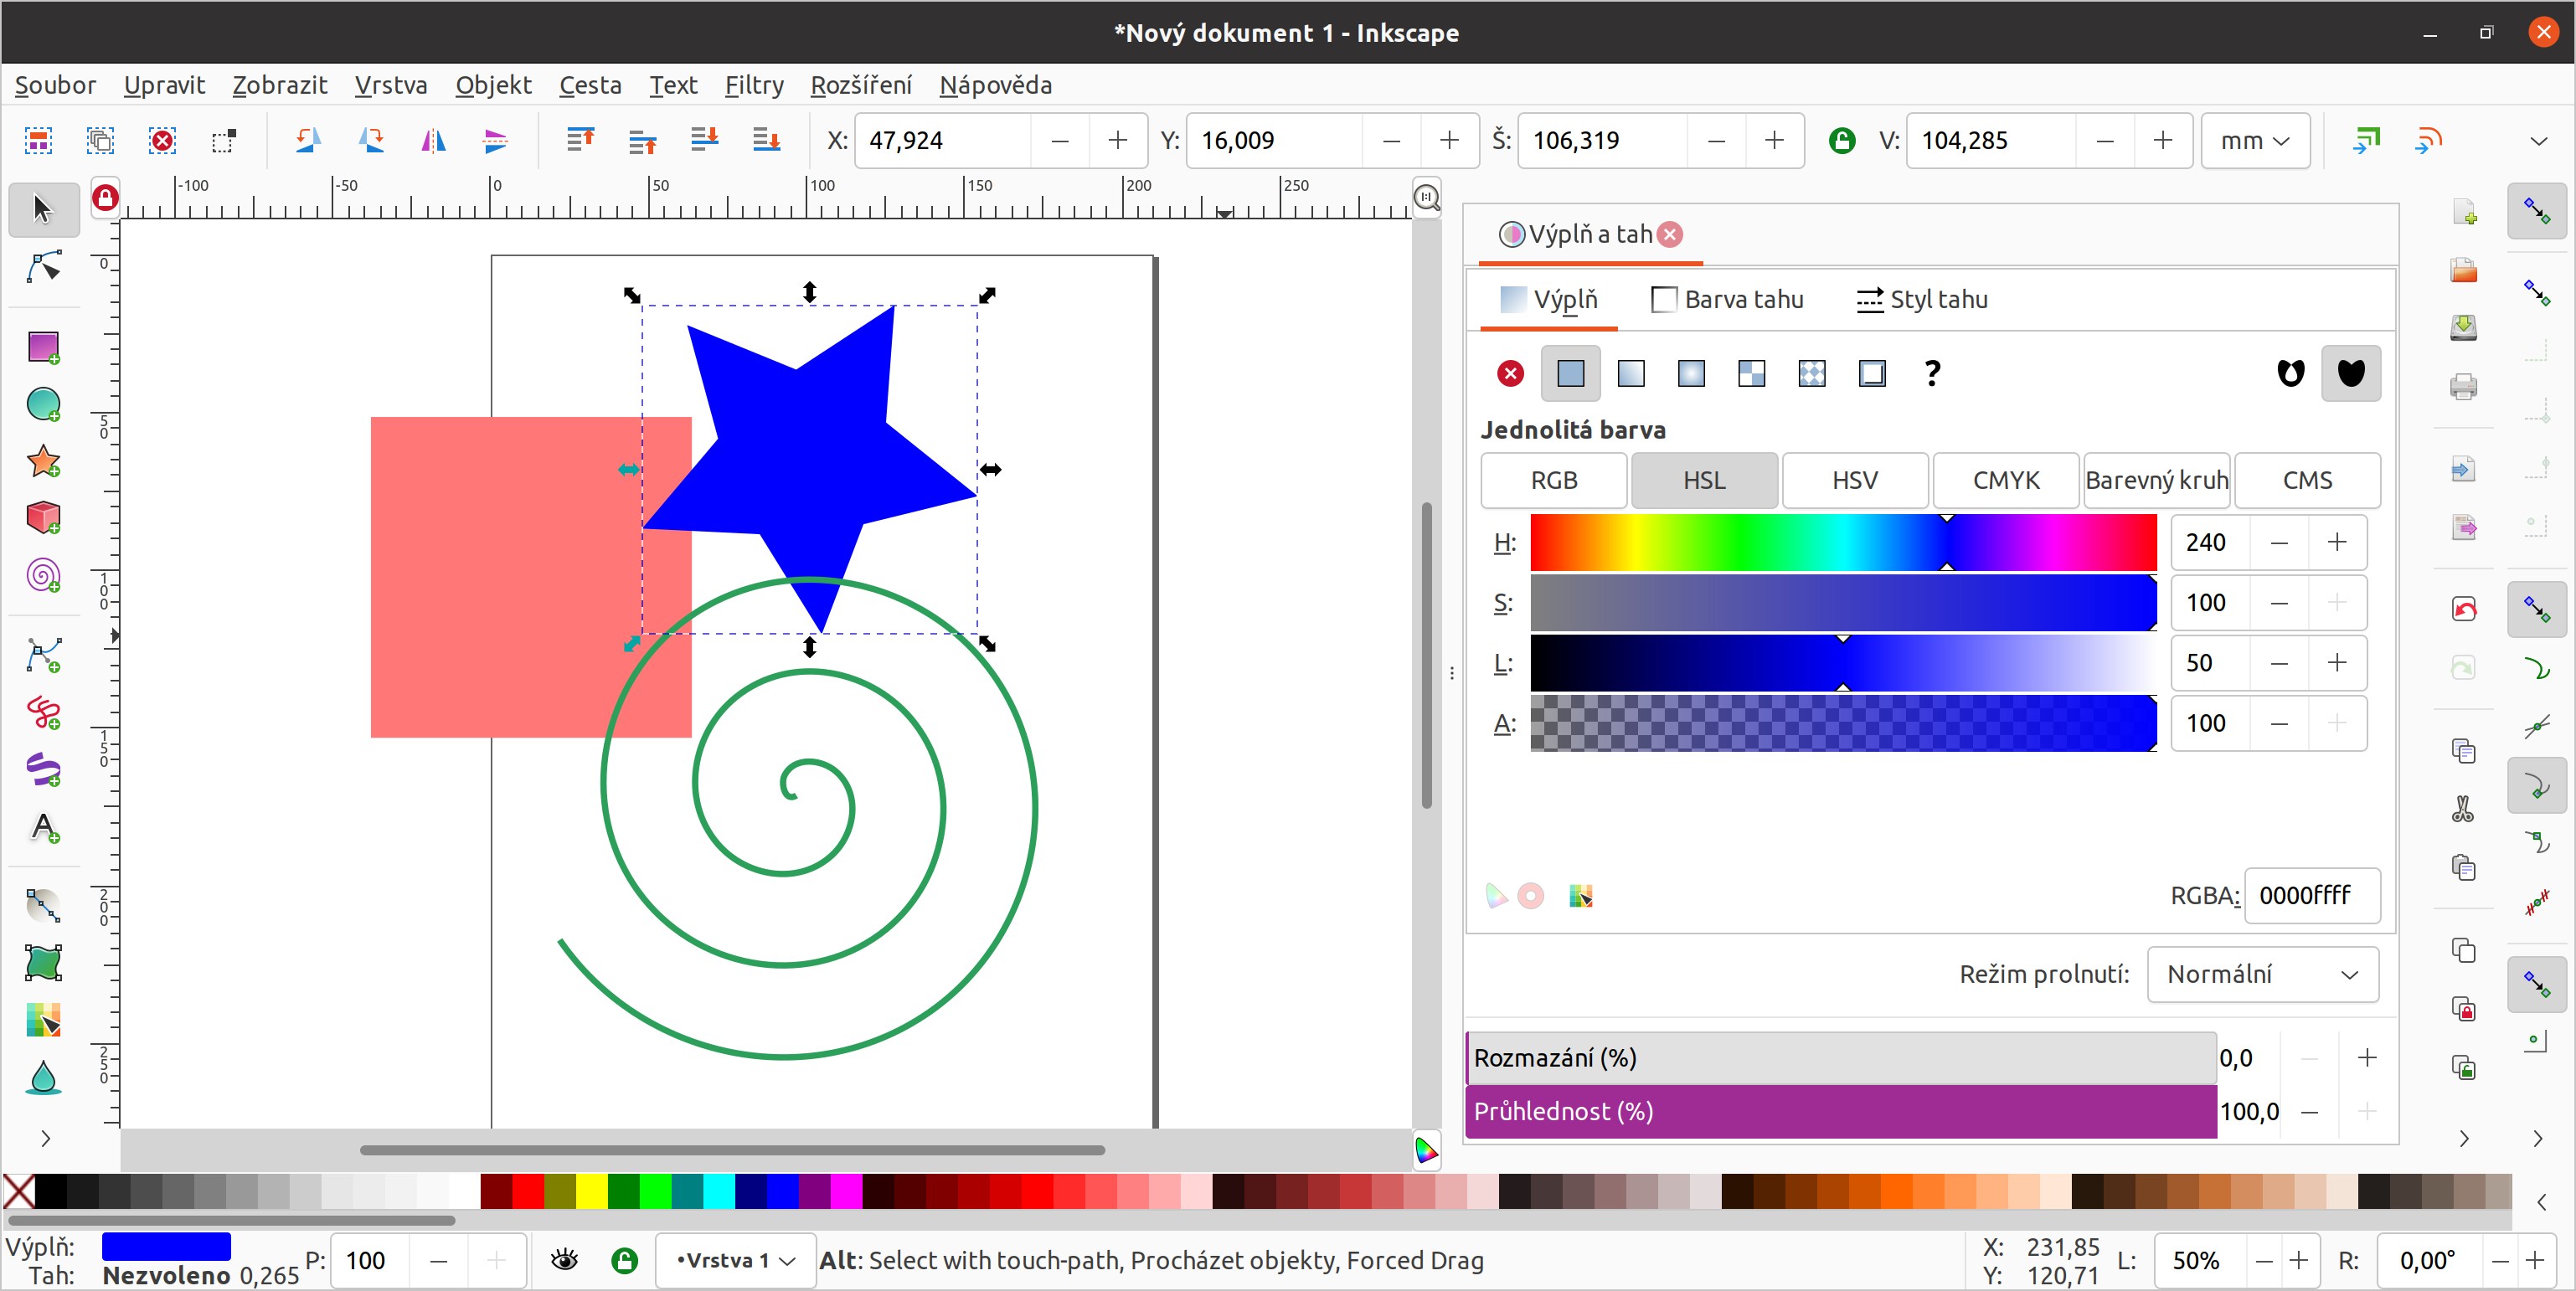Flip selection horizontally

point(433,141)
